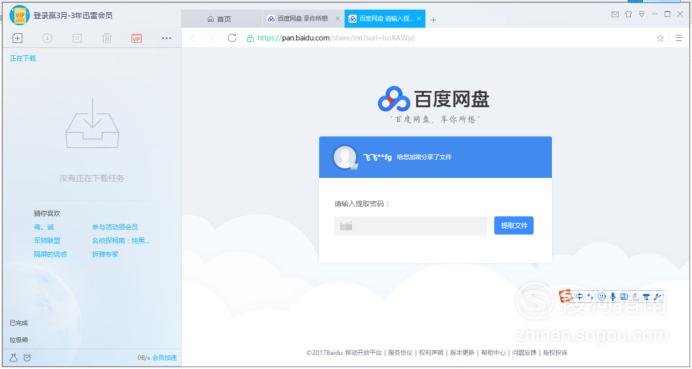The width and height of the screenshot is (692, 369).
Task: Reload the Baidu Netdisk page
Action: pyautogui.click(x=232, y=38)
